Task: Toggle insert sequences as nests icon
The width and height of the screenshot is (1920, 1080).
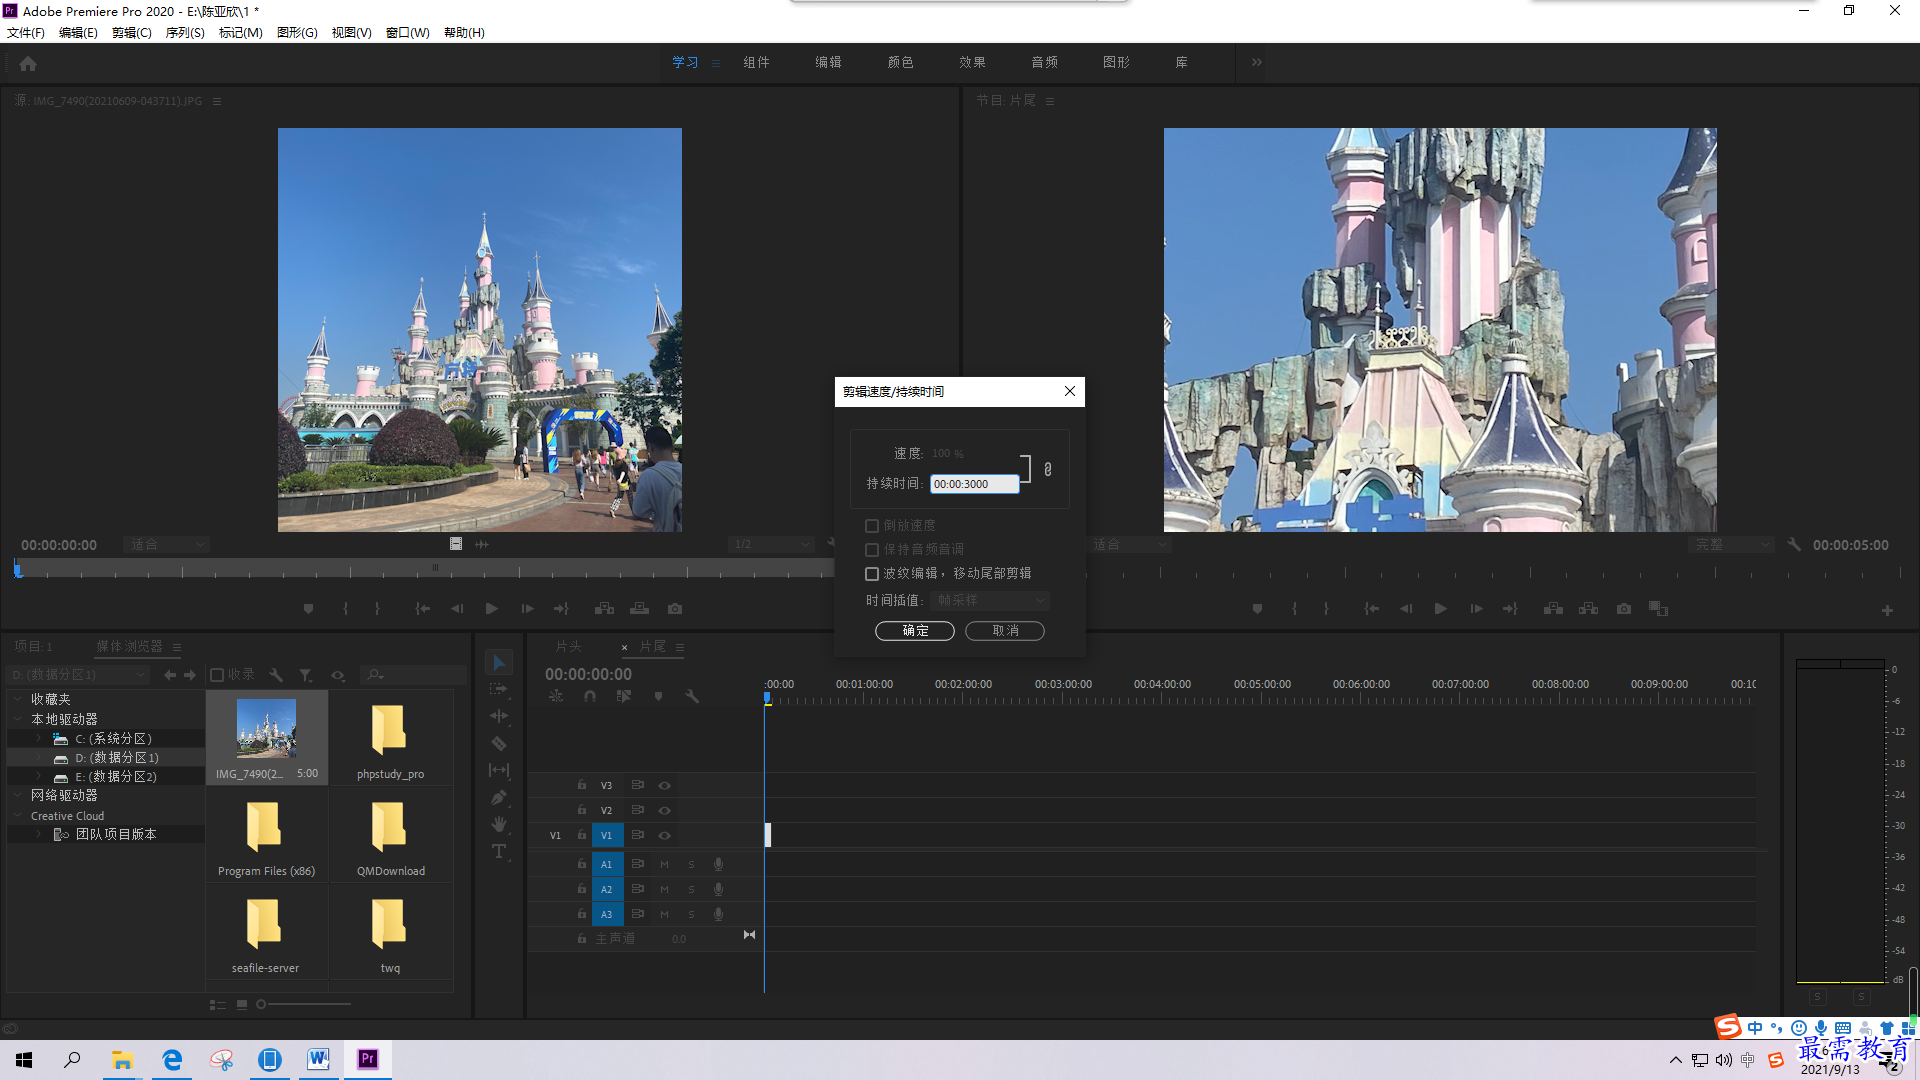Action: [x=556, y=696]
